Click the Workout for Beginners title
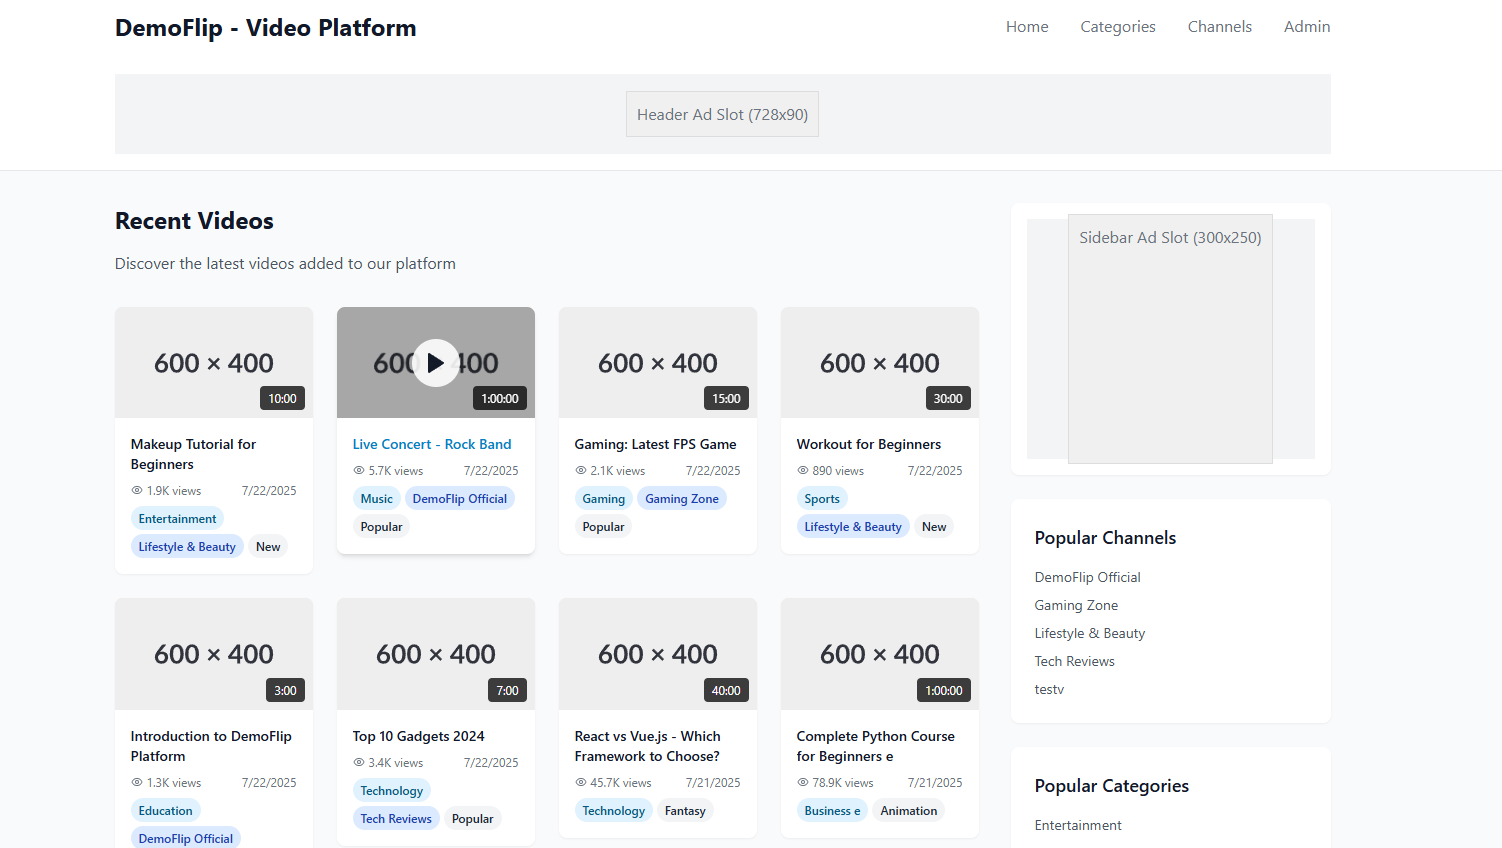This screenshot has height=848, width=1502. pyautogui.click(x=868, y=444)
